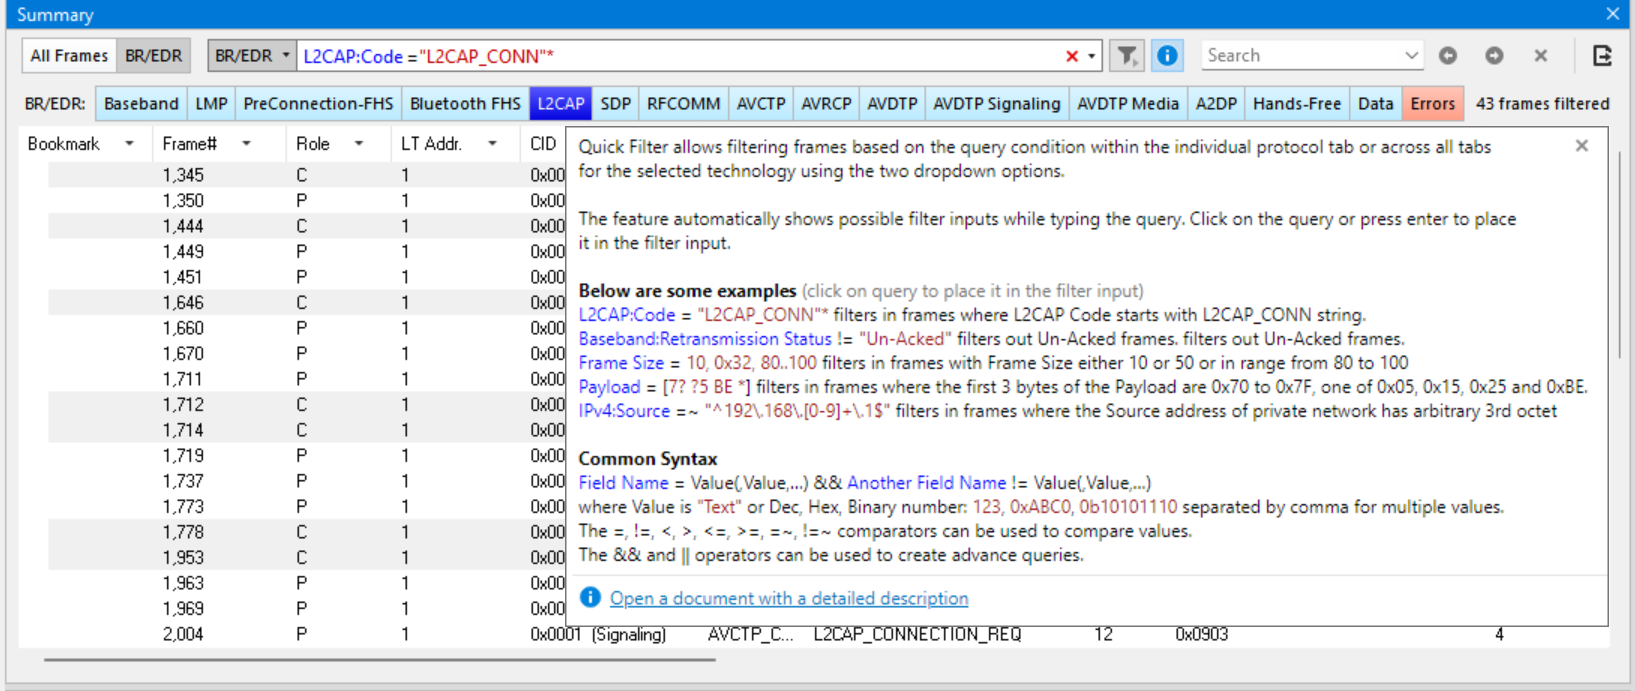Apply filter using the funnel icon

pos(1127,56)
